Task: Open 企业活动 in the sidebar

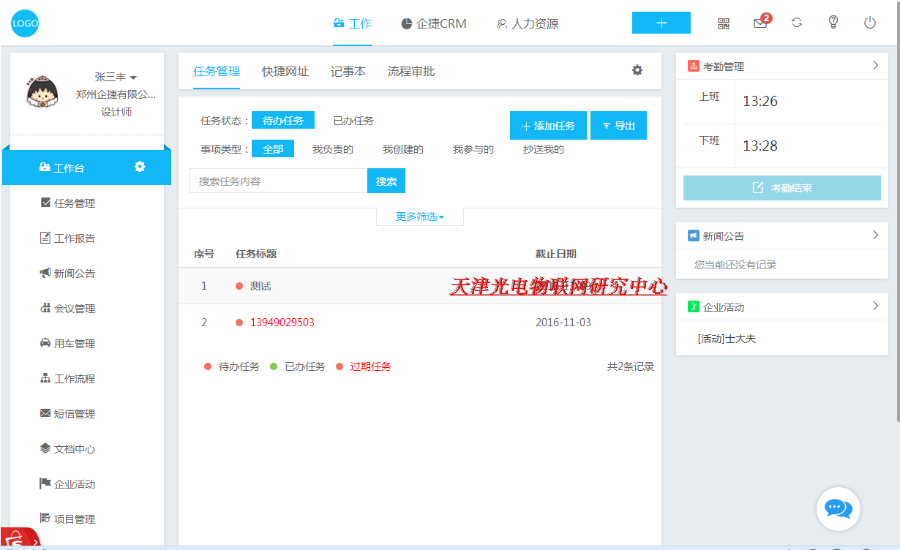Action: click(x=68, y=484)
